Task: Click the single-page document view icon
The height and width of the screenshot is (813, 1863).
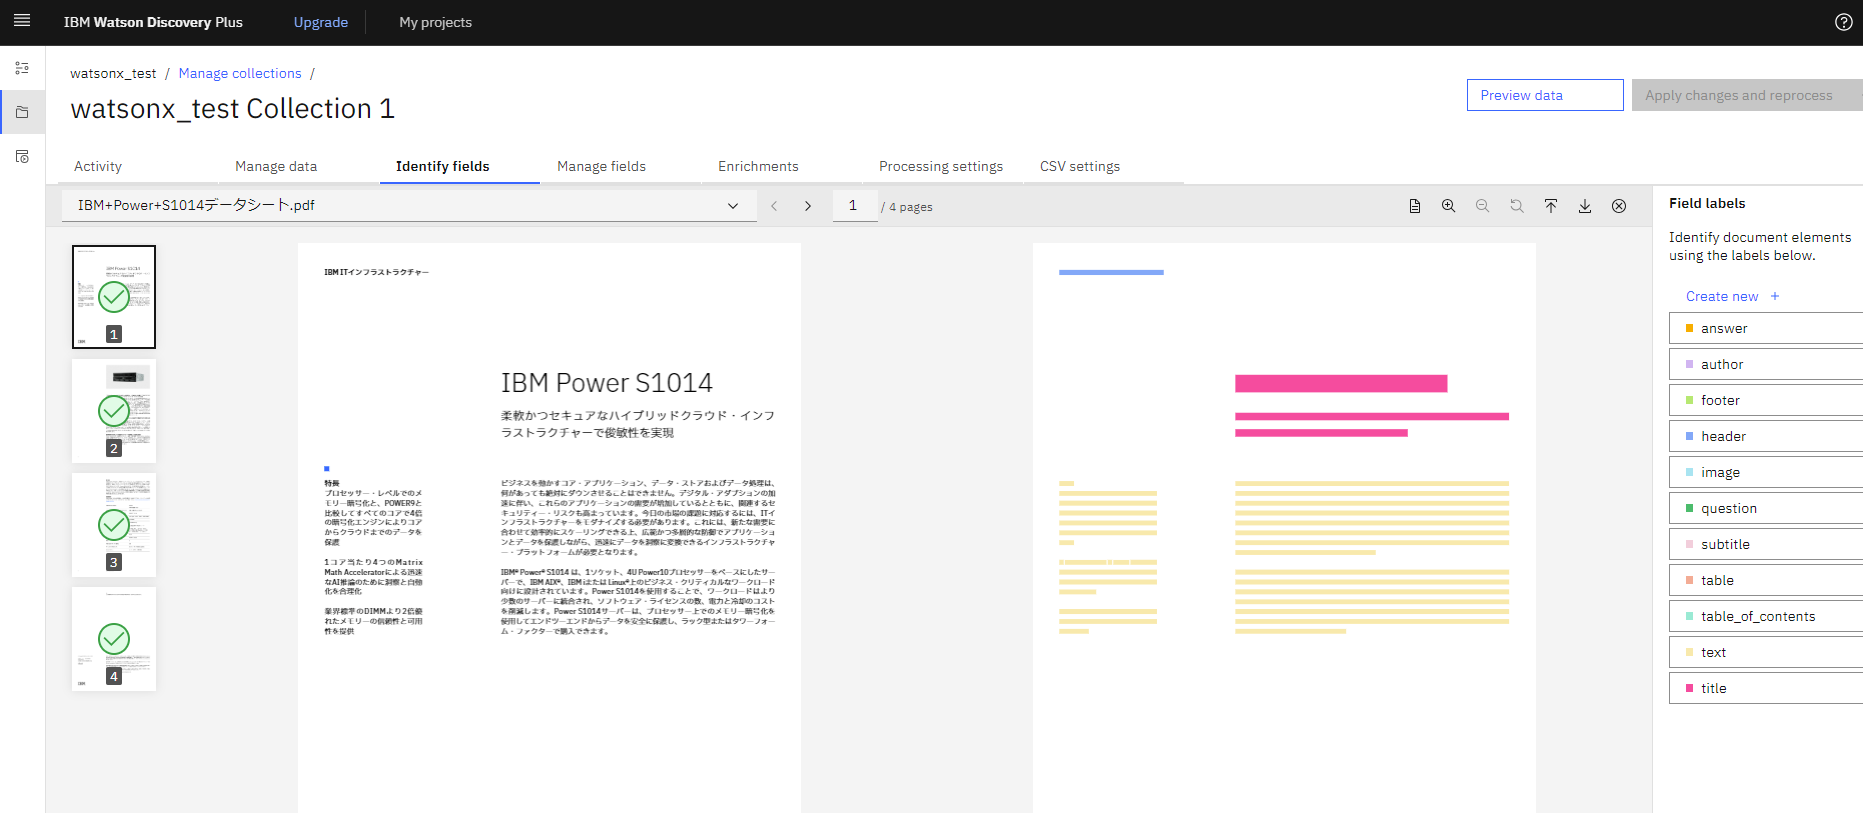Action: pyautogui.click(x=1414, y=206)
